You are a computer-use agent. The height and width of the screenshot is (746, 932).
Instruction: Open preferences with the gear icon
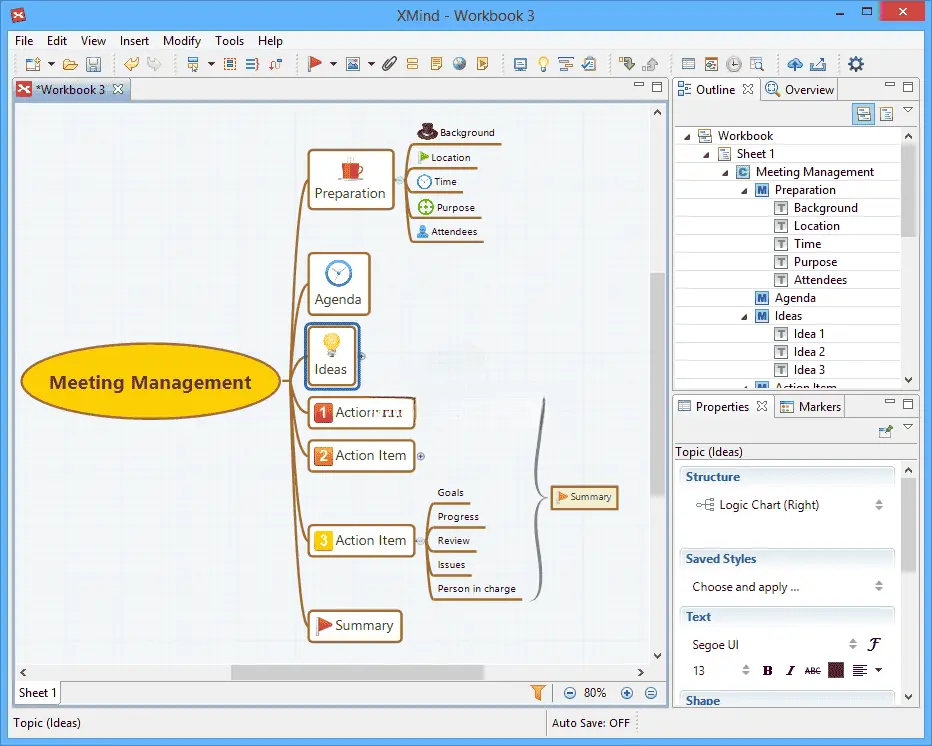[x=856, y=64]
